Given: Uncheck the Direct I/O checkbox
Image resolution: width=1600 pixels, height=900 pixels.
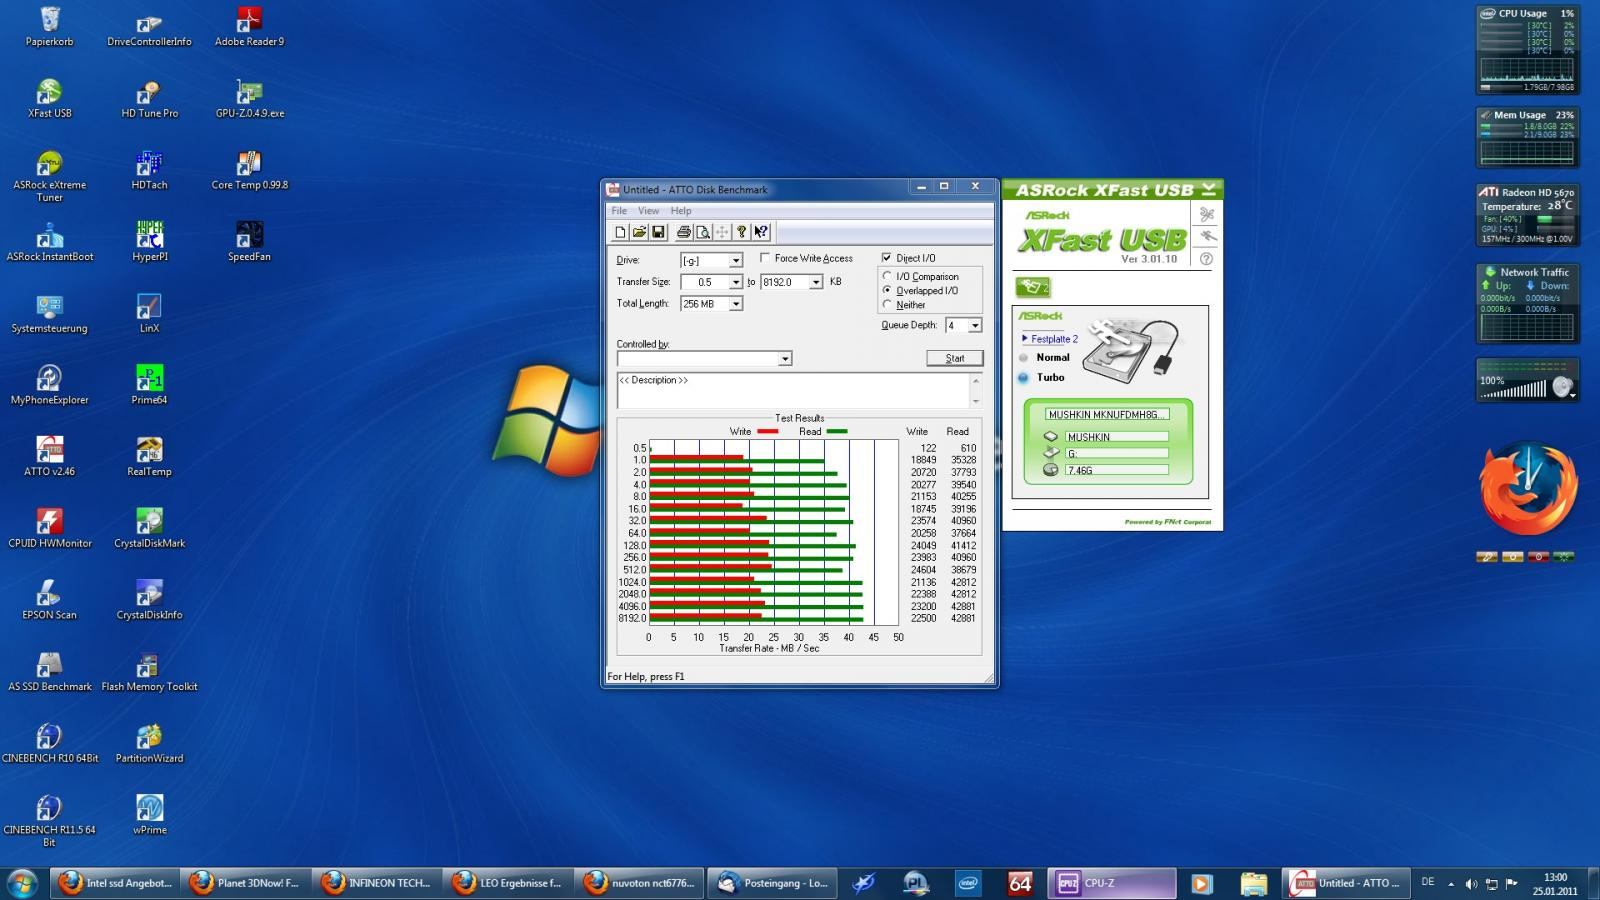Looking at the screenshot, I should pyautogui.click(x=886, y=258).
